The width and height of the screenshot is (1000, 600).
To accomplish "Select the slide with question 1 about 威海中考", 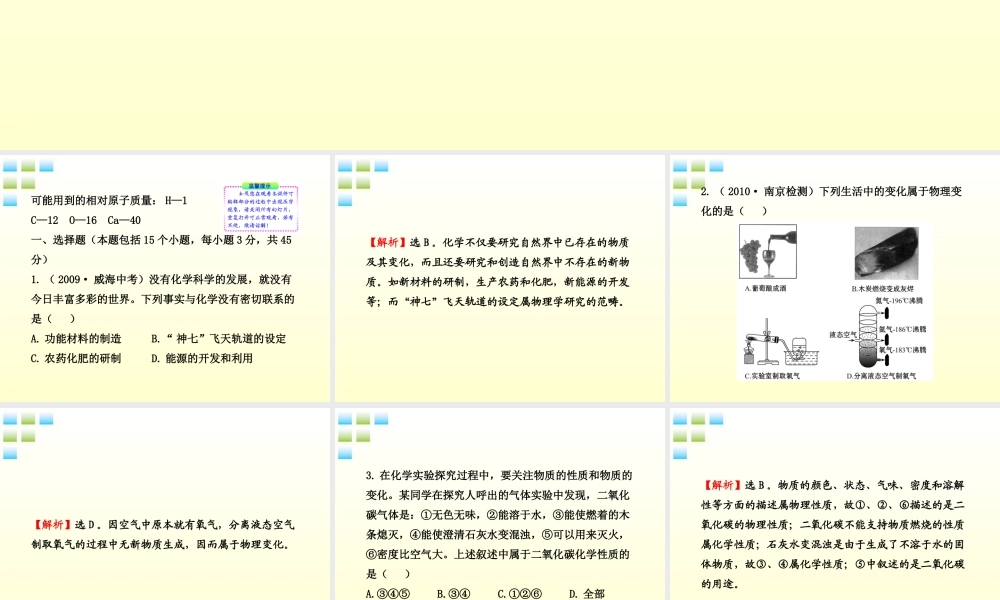I will [165, 279].
